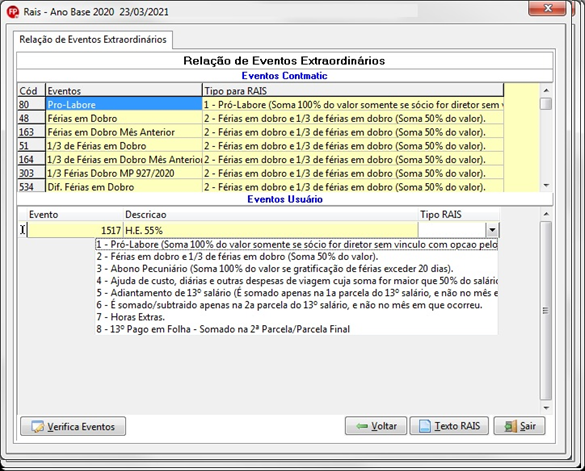Choose 3 - Abono Pecuniário from list
Image resolution: width=585 pixels, height=471 pixels.
tap(275, 269)
